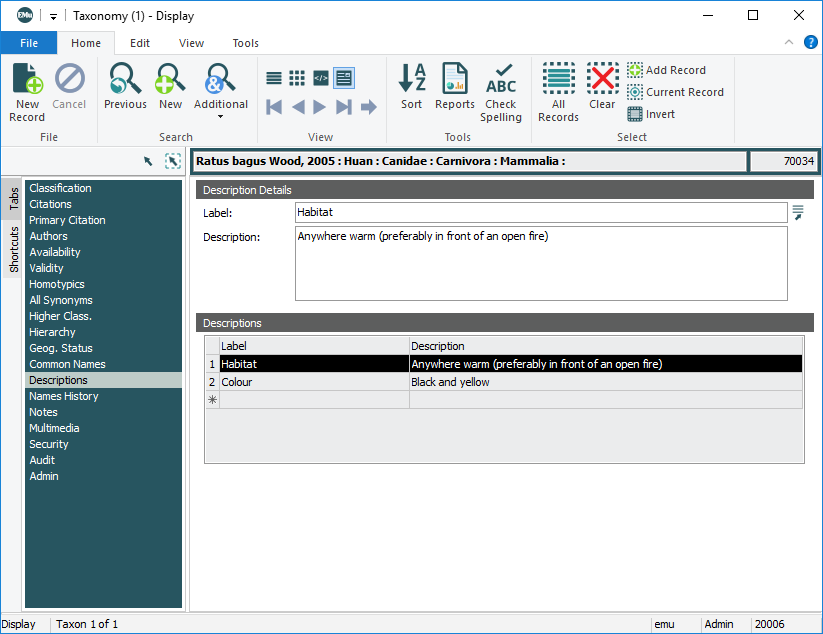Click into the Label input field
The image size is (823, 634).
pyautogui.click(x=540, y=213)
